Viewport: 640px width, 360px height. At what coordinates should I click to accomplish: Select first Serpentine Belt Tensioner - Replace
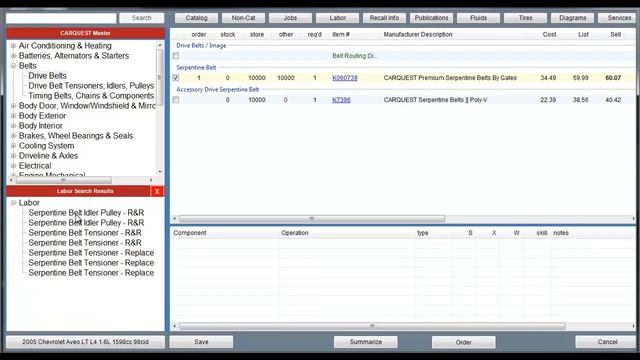tap(91, 253)
